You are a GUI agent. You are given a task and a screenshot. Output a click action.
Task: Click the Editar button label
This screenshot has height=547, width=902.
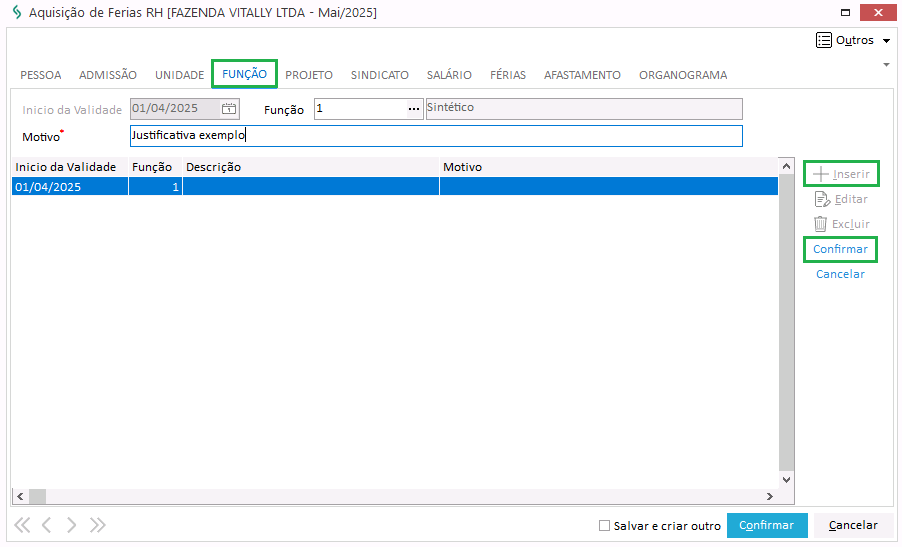coord(851,199)
